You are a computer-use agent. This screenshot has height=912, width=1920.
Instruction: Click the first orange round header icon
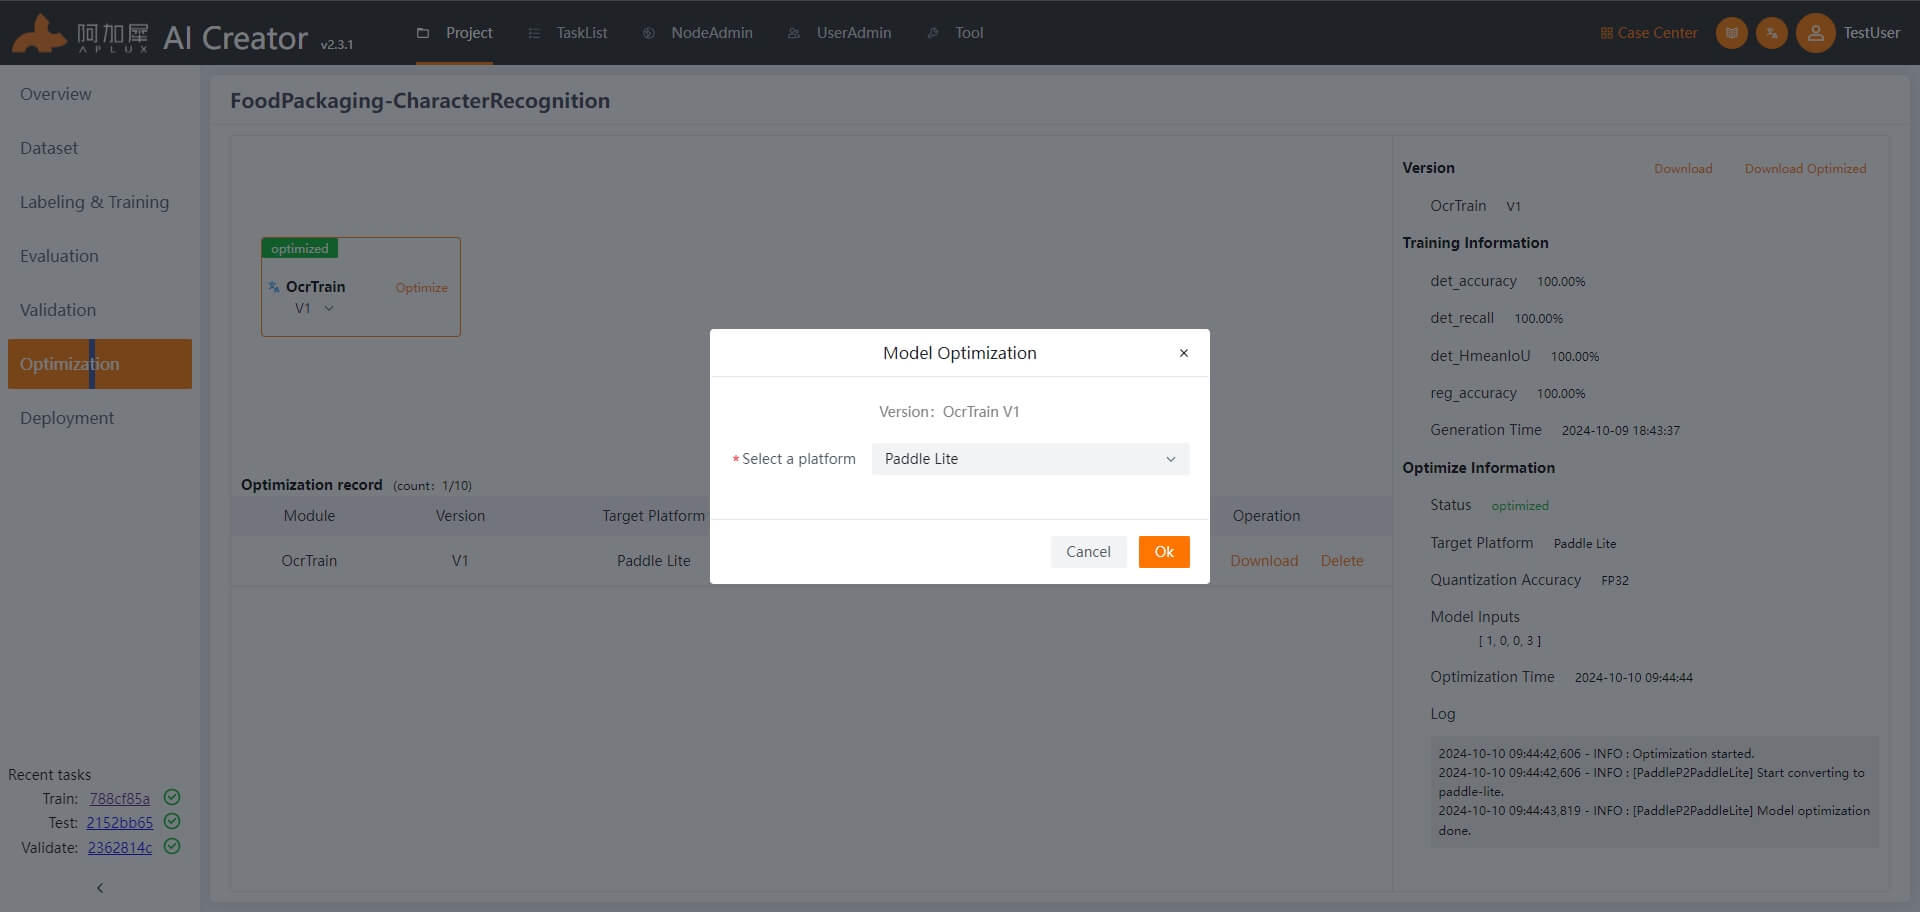[1732, 33]
